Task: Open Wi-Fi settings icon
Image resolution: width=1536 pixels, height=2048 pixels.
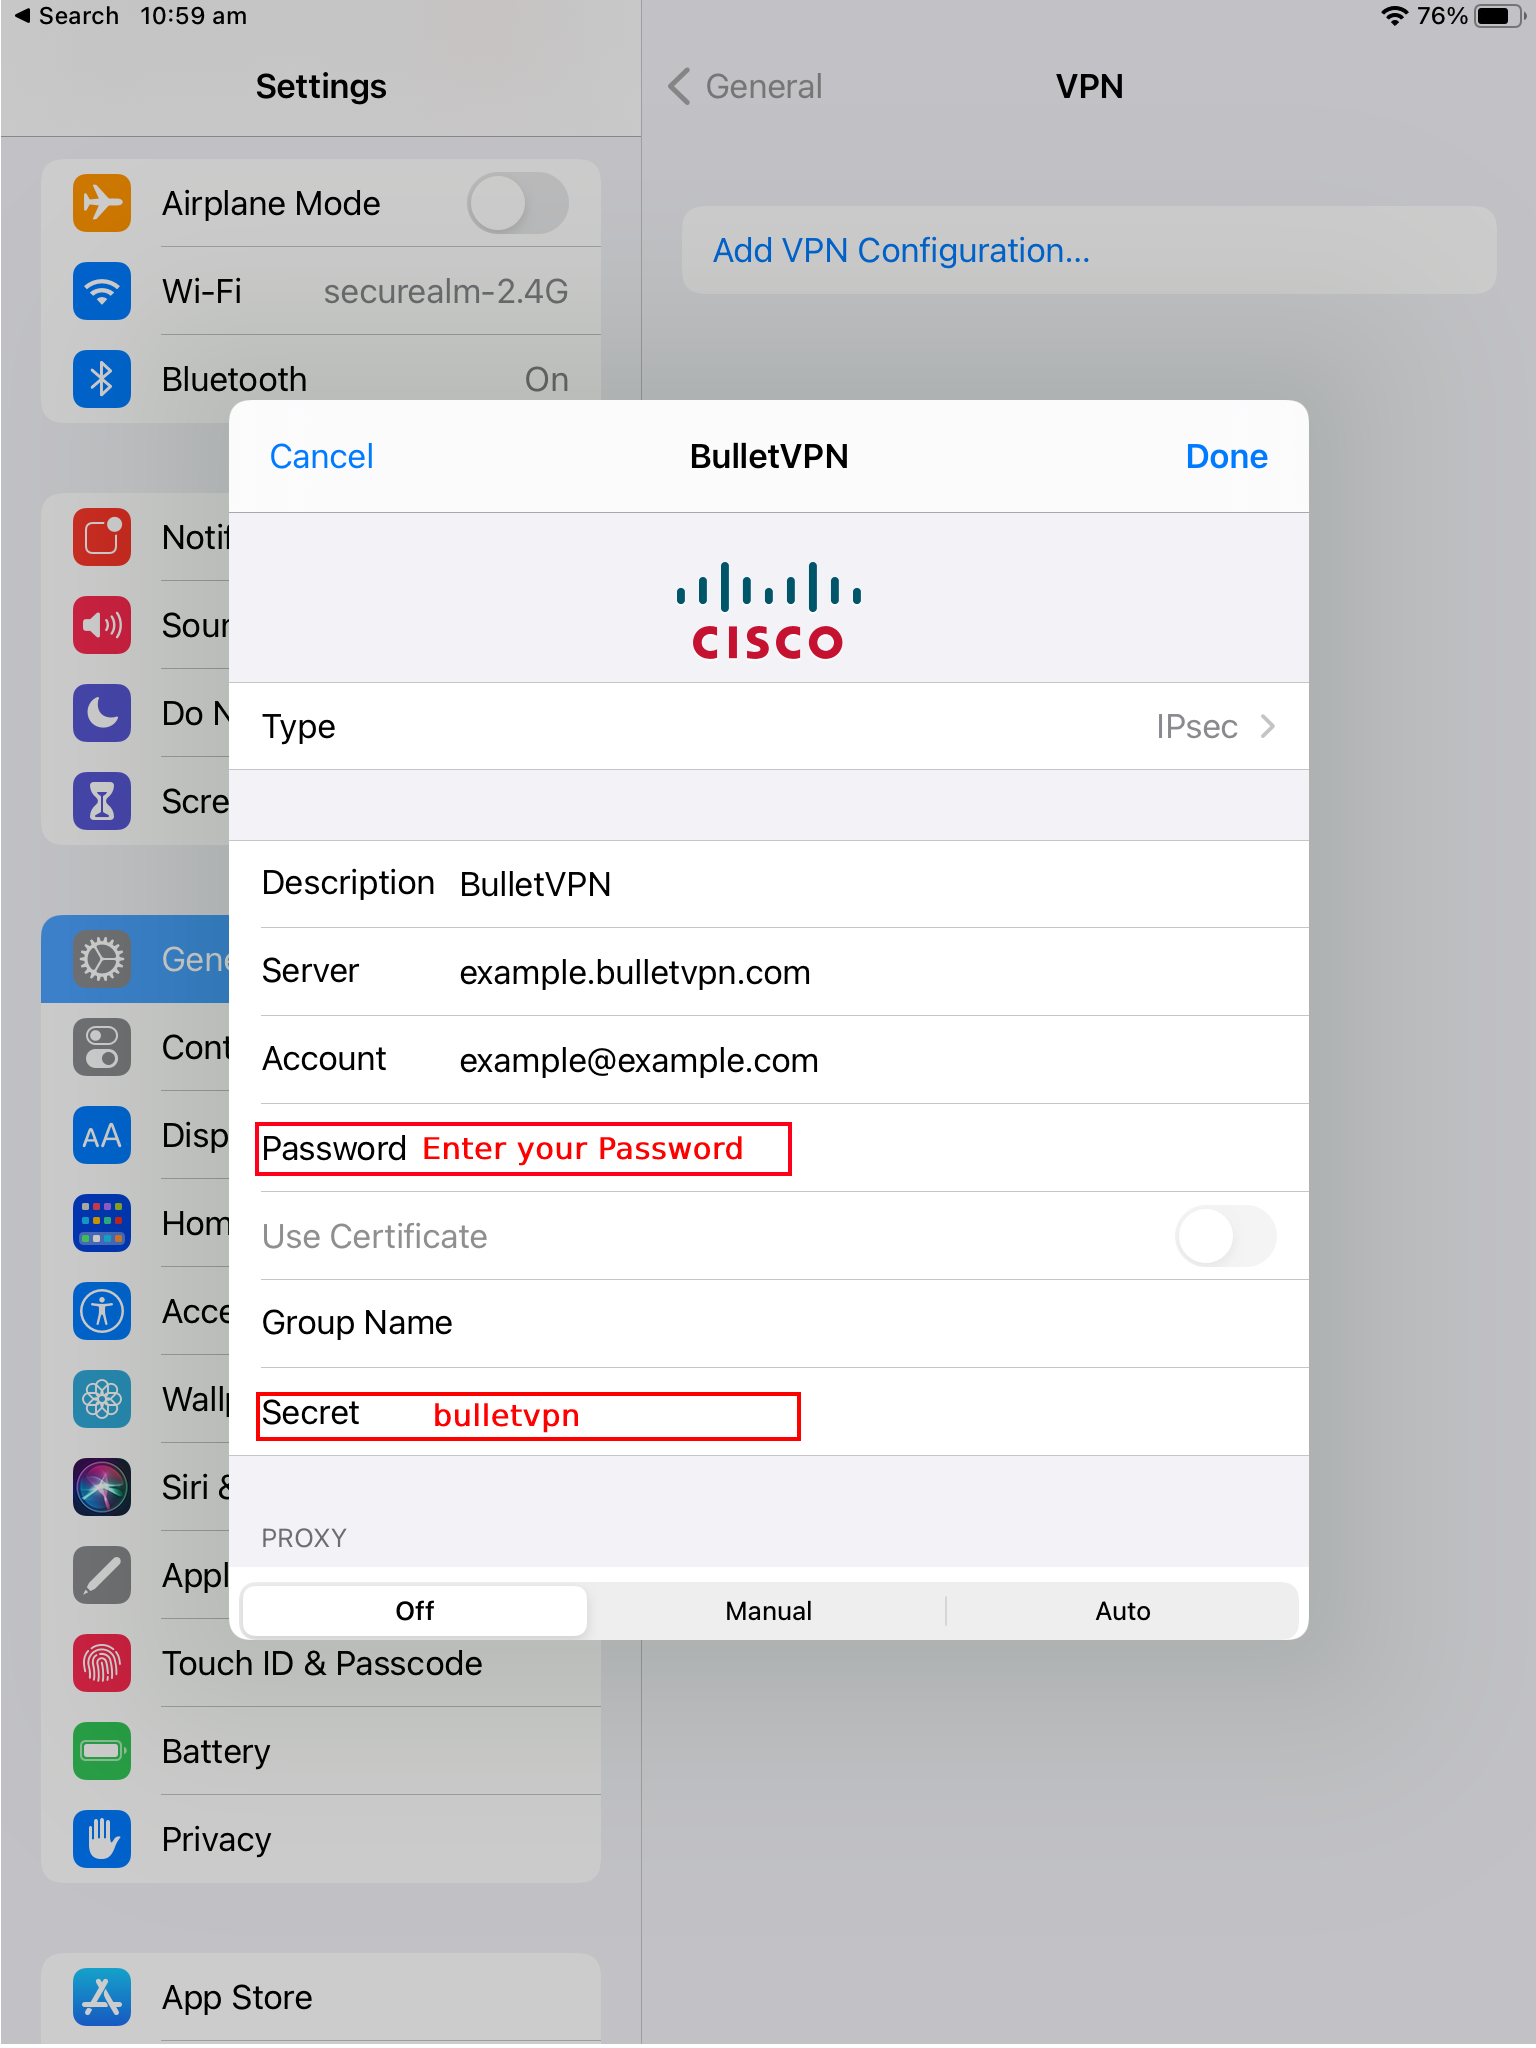Action: (102, 291)
